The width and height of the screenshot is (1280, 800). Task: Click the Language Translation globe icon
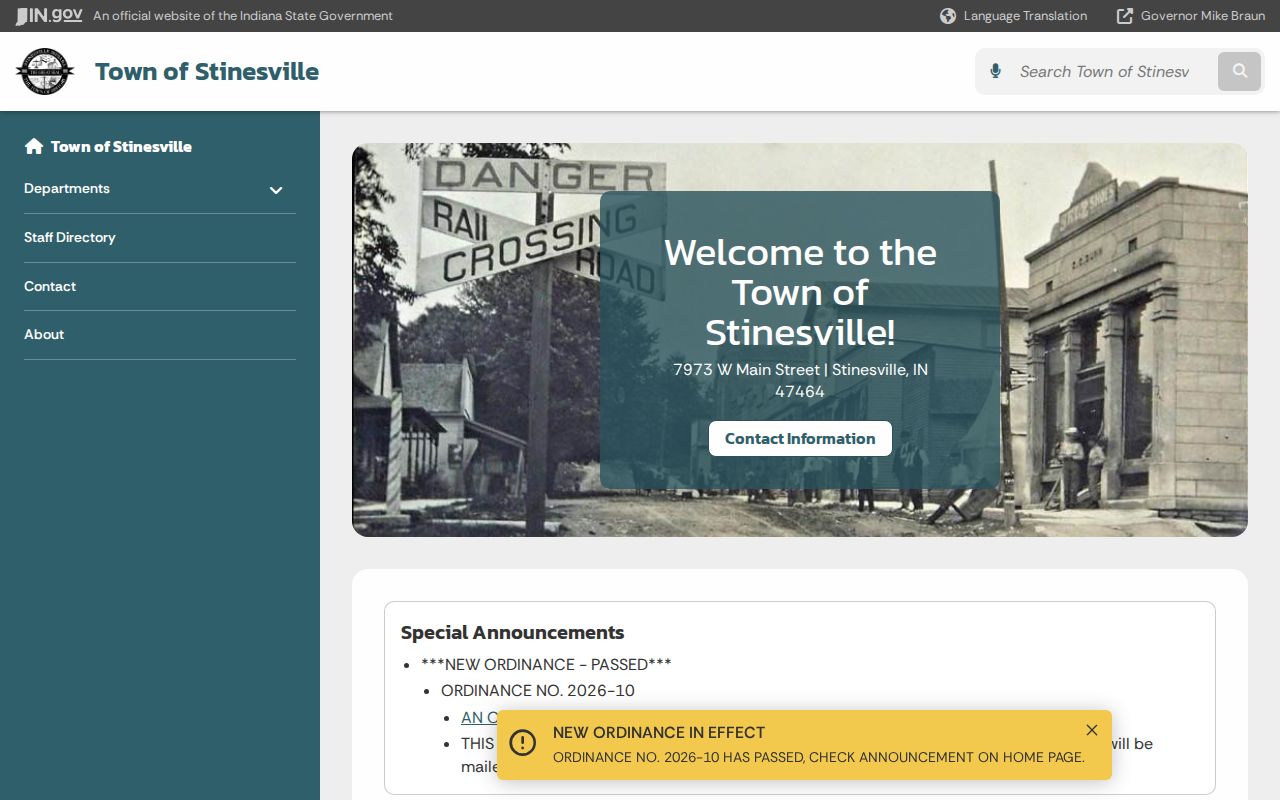coord(948,16)
